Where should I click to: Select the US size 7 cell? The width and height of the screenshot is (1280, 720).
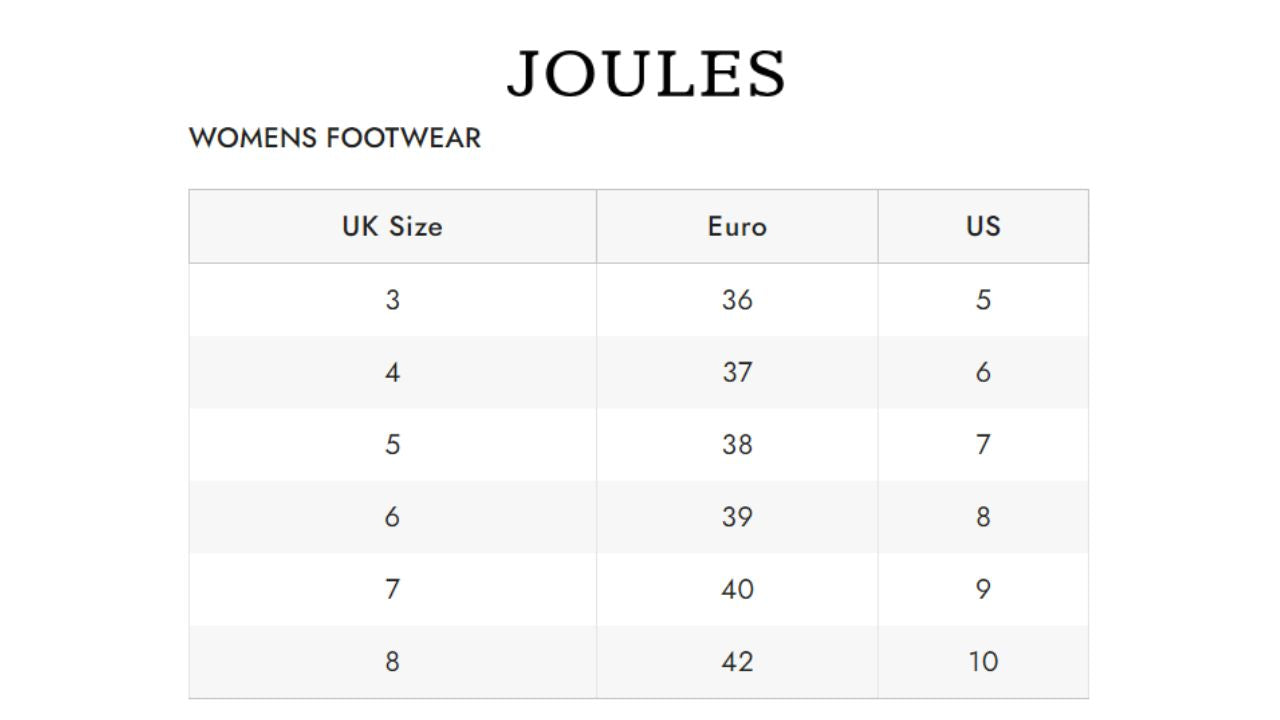point(983,444)
